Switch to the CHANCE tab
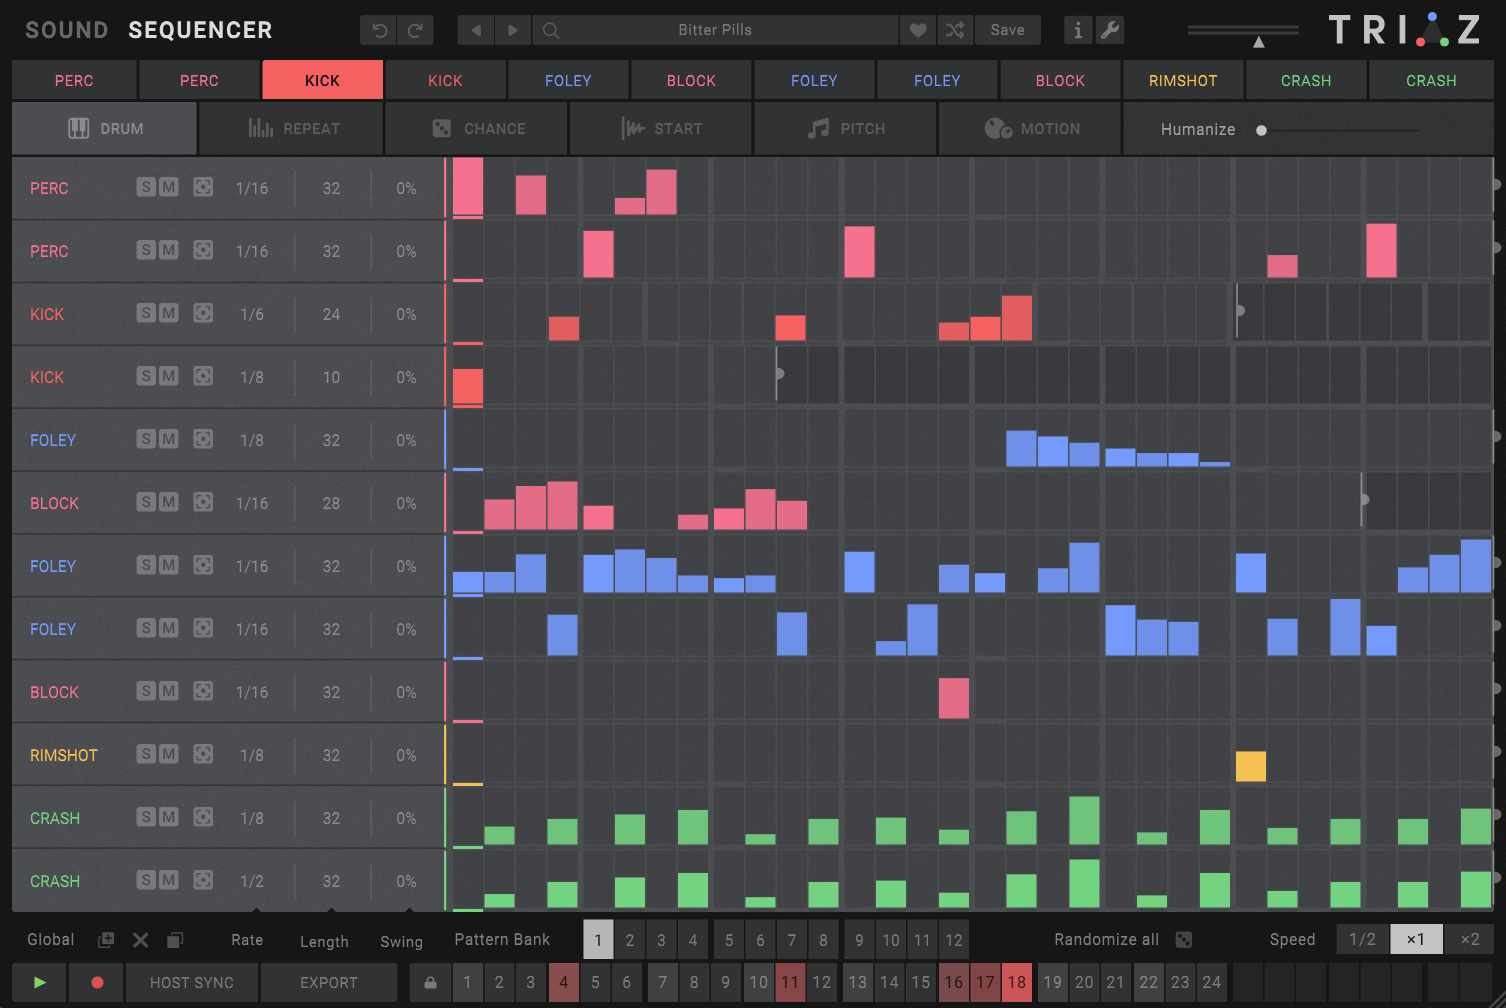 [x=477, y=129]
